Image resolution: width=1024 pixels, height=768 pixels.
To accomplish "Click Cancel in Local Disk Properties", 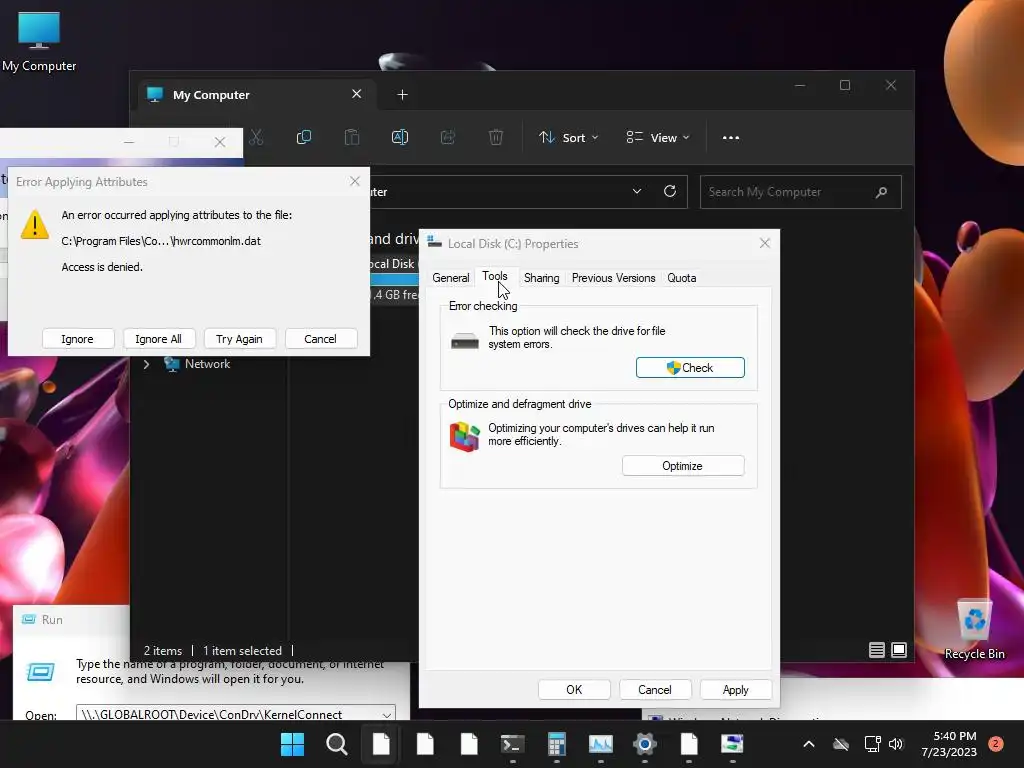I will point(654,690).
